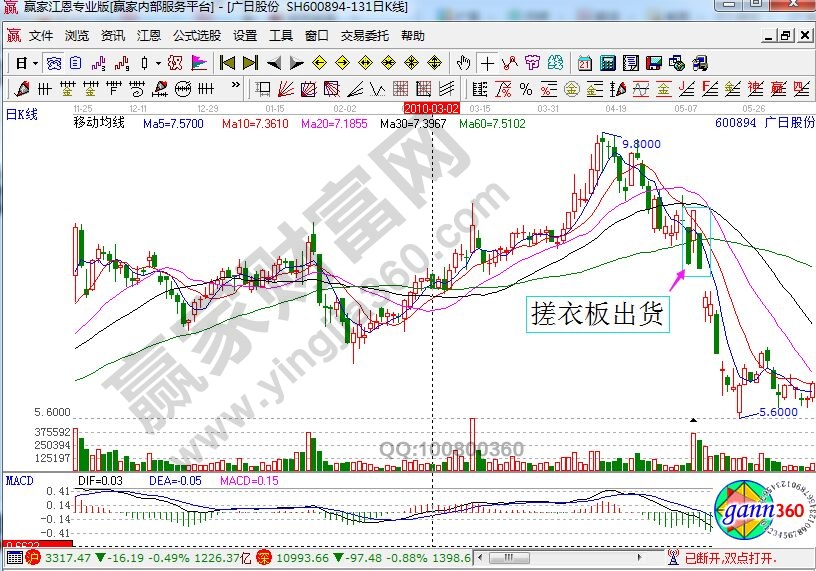
Task: Open the calculator tool
Action: coord(607,62)
